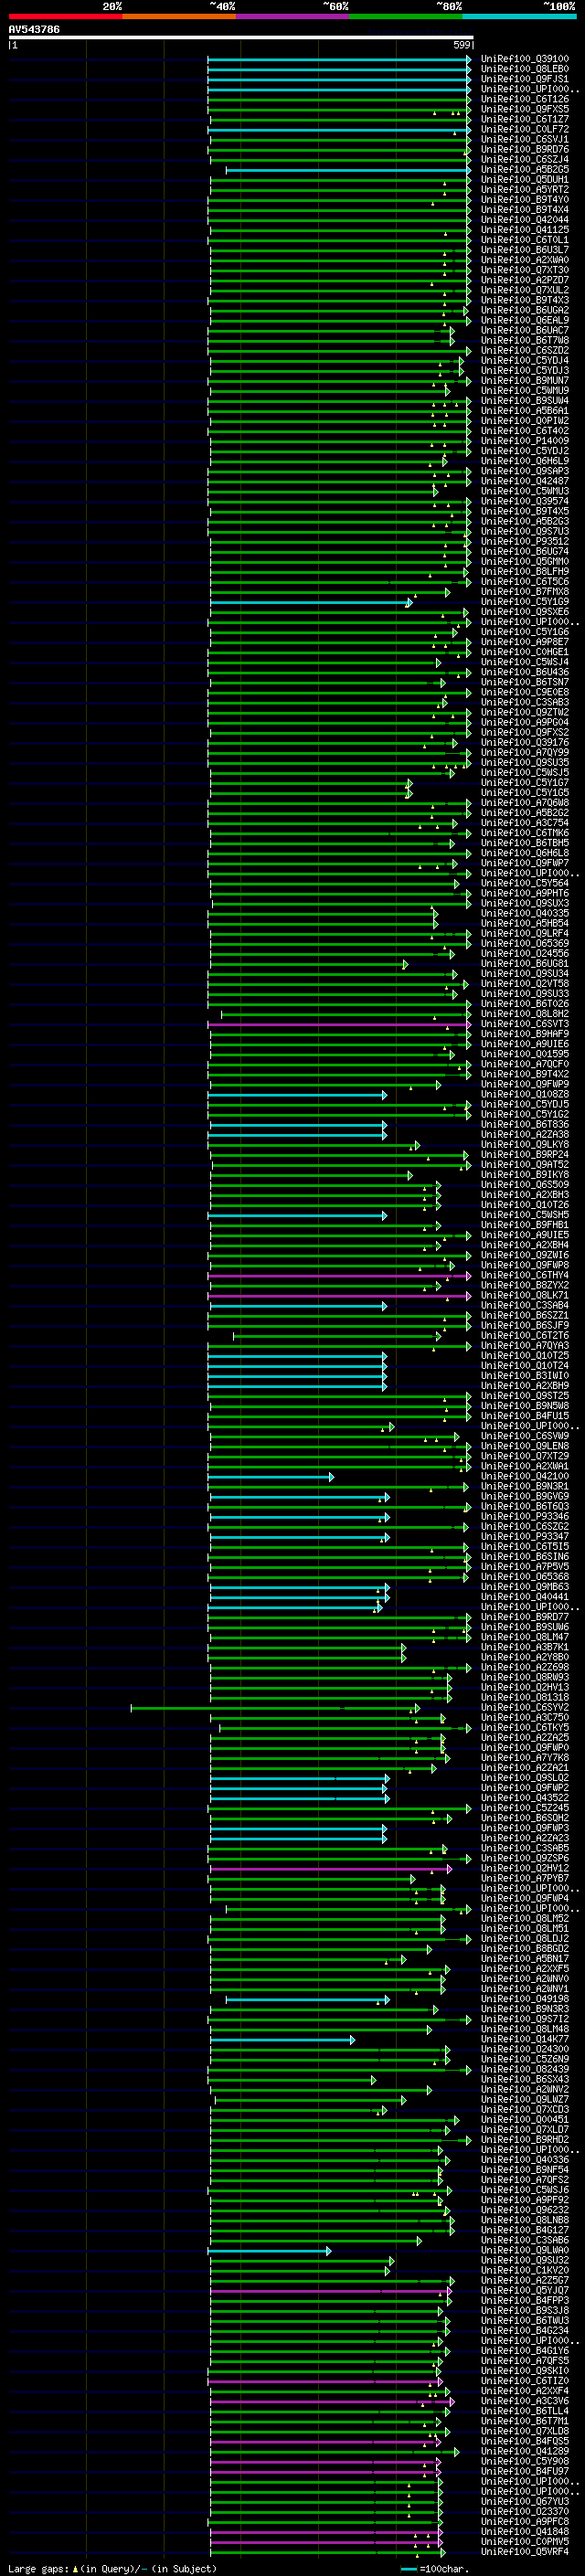Screen dimensions: 585x2576
Task: Select hit UniRef100_B9IKY8
Action: coord(525,1175)
